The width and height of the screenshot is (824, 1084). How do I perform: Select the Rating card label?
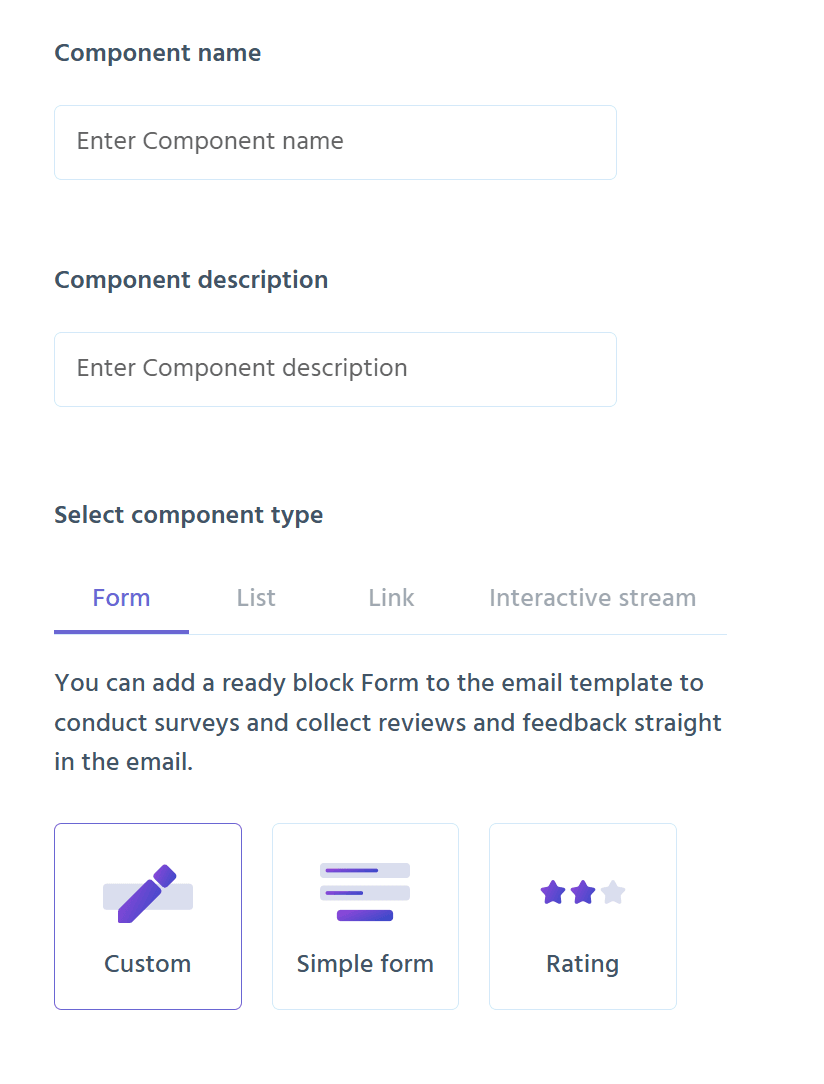[582, 964]
